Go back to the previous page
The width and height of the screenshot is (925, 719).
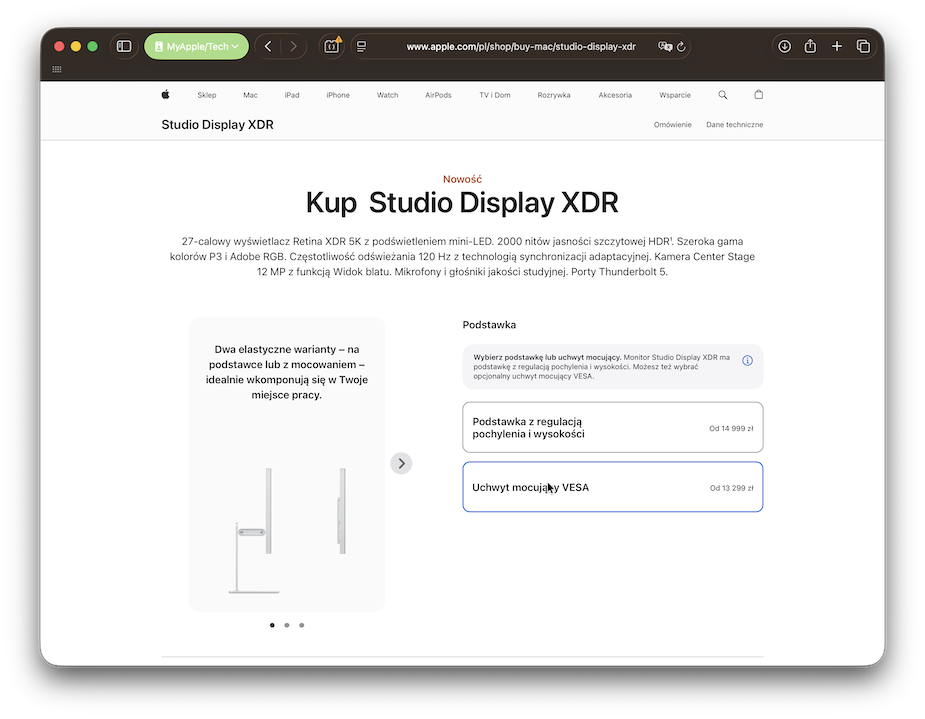tap(268, 46)
